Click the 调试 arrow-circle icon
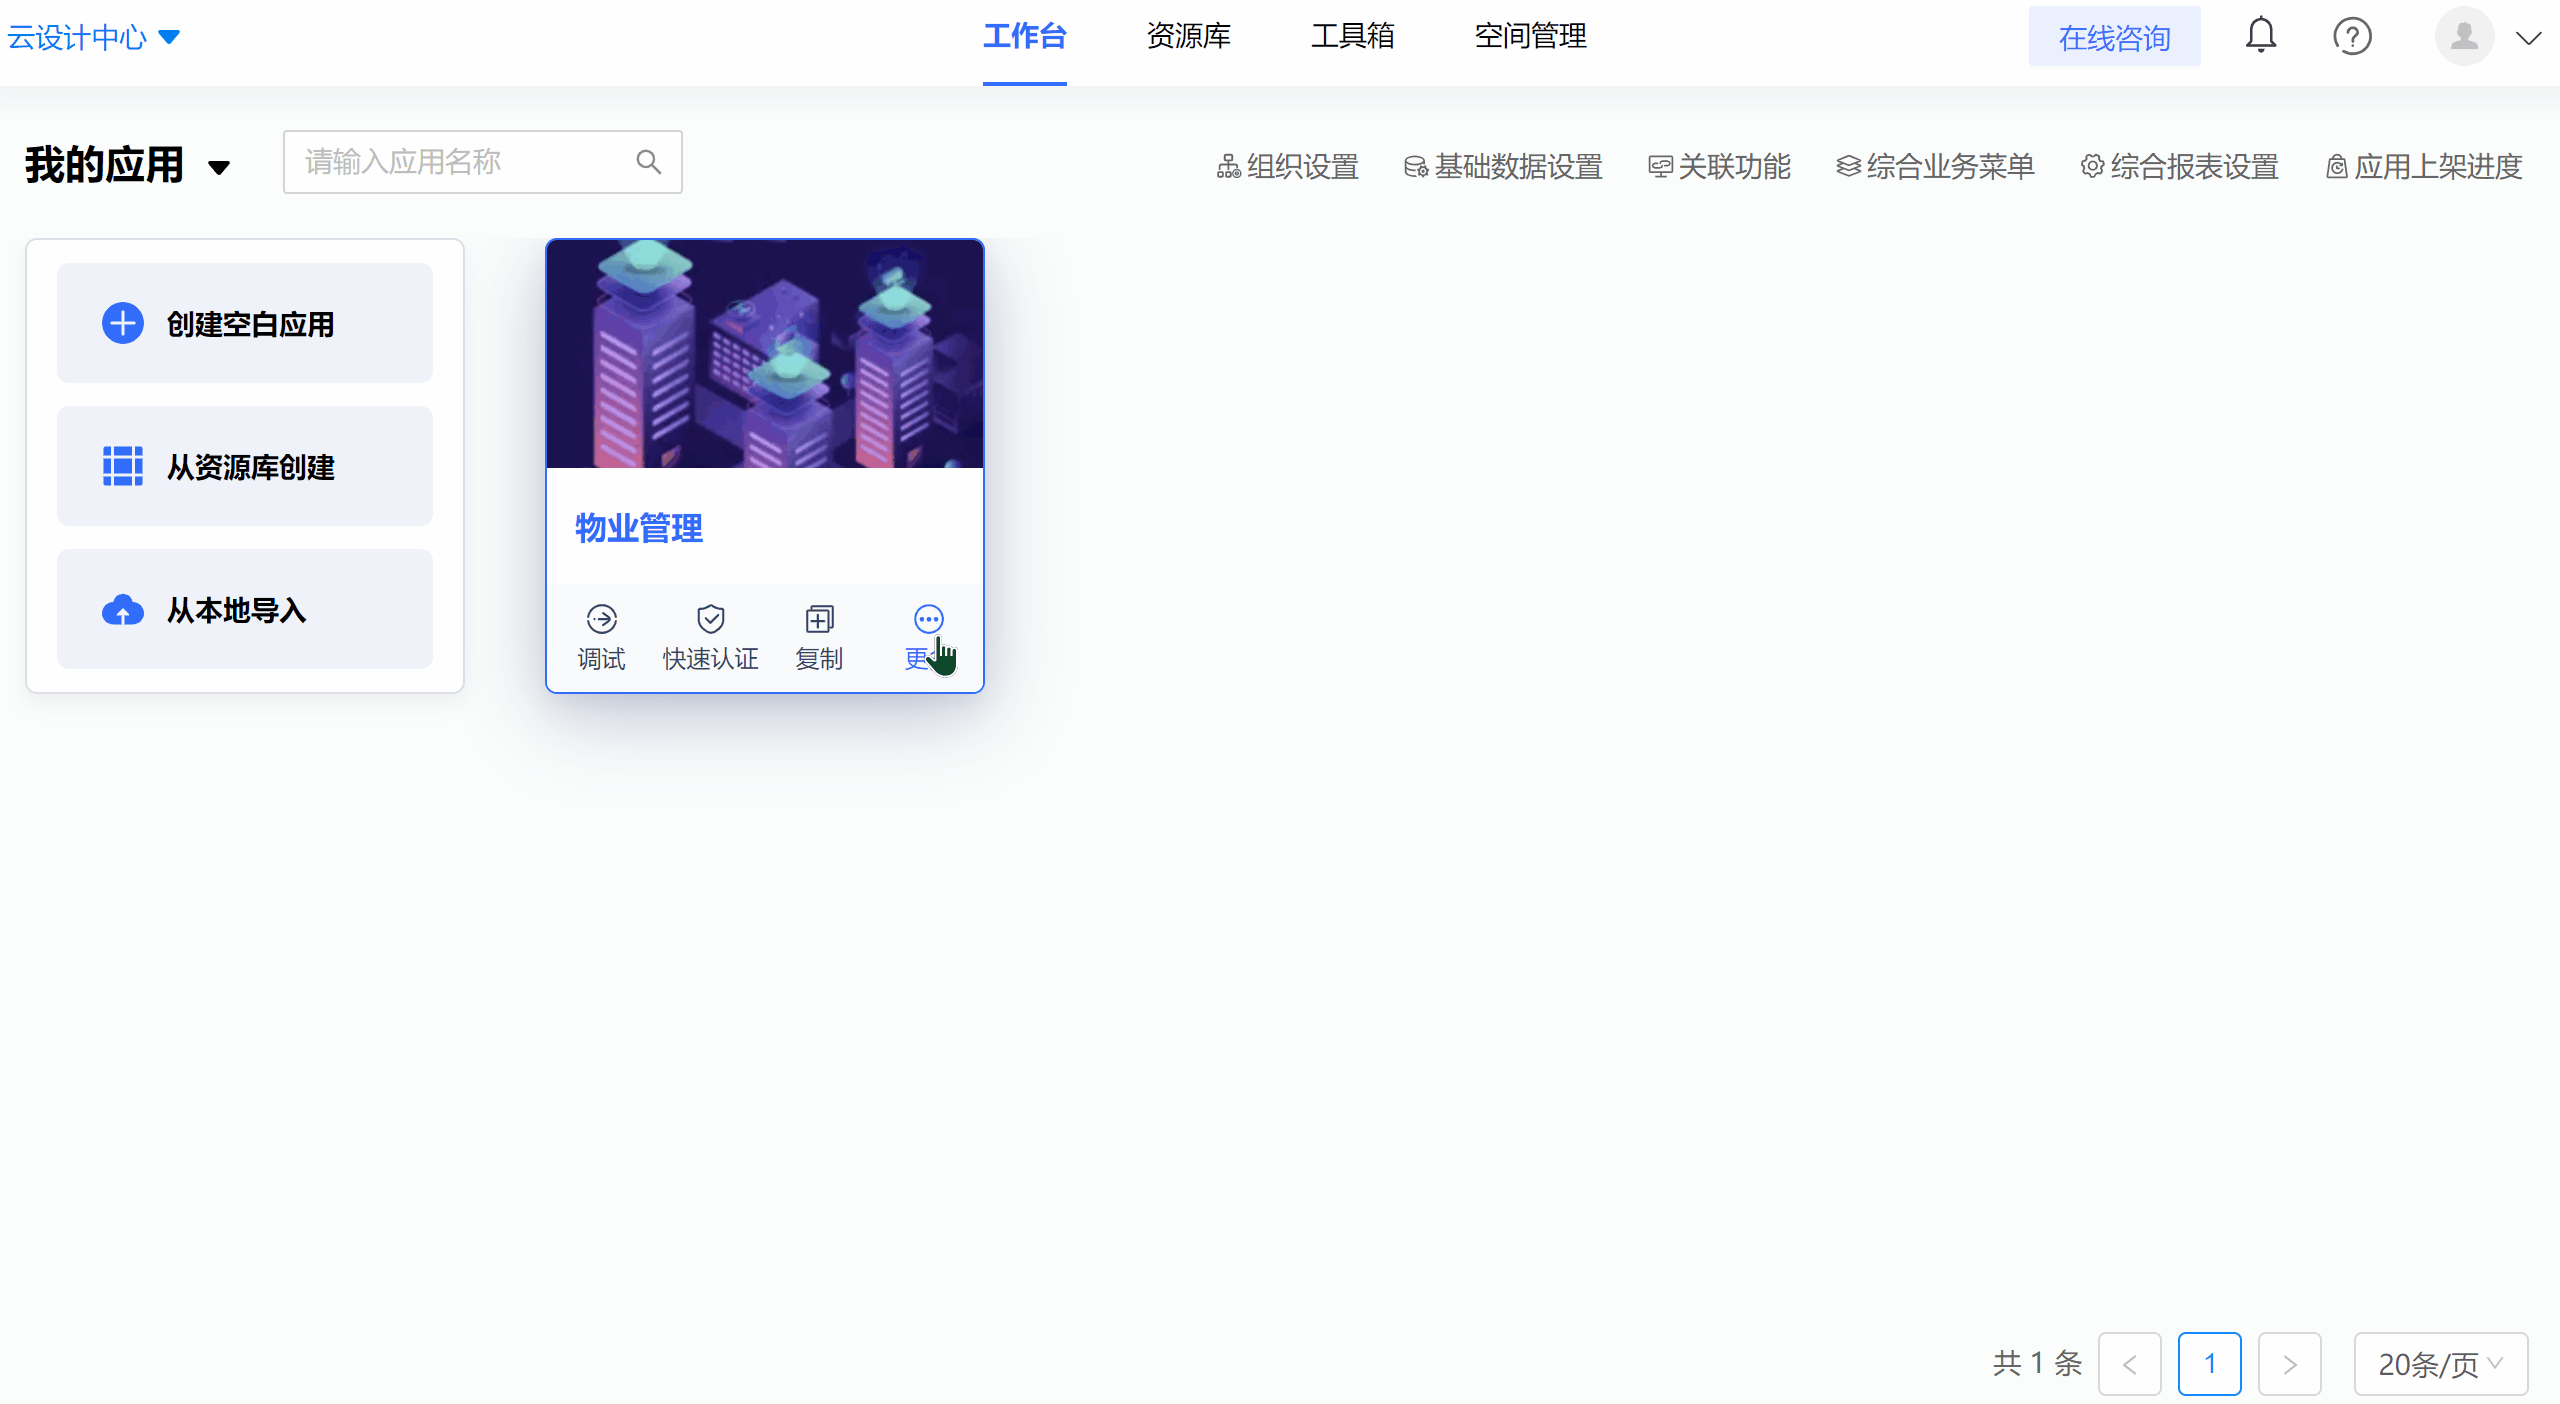Viewport: 2560px width, 1404px height. click(602, 619)
